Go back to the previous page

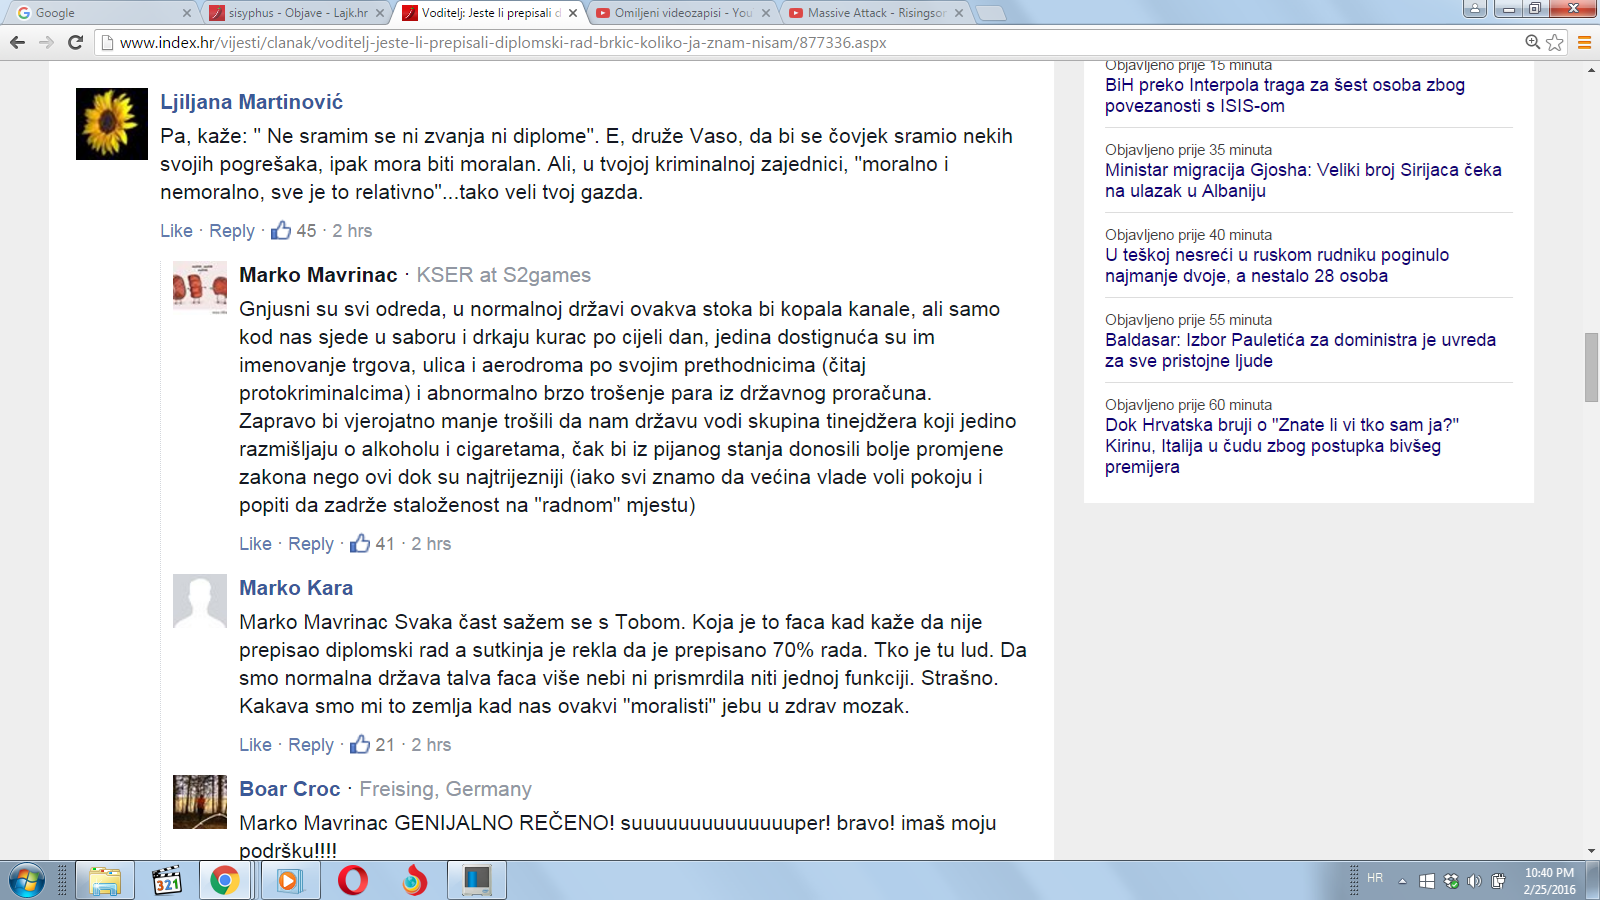[17, 42]
